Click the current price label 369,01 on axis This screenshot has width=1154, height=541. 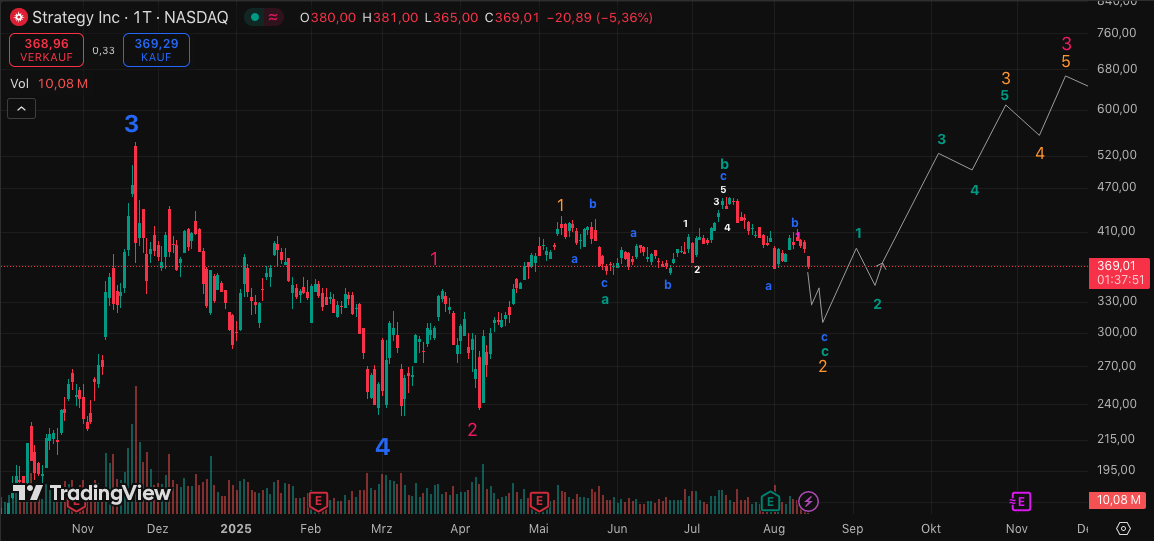(1116, 265)
